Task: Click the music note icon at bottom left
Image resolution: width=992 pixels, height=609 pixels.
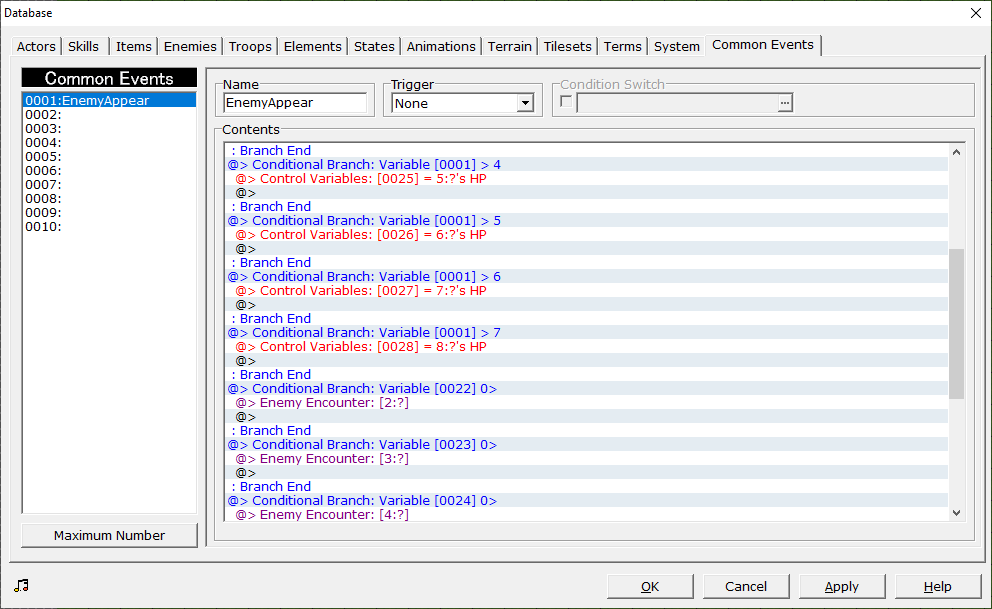Action: point(22,585)
